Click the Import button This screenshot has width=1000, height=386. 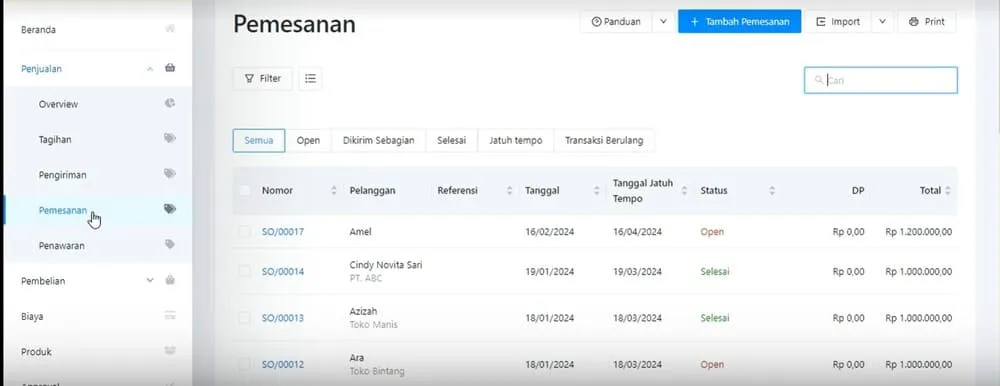(x=837, y=22)
